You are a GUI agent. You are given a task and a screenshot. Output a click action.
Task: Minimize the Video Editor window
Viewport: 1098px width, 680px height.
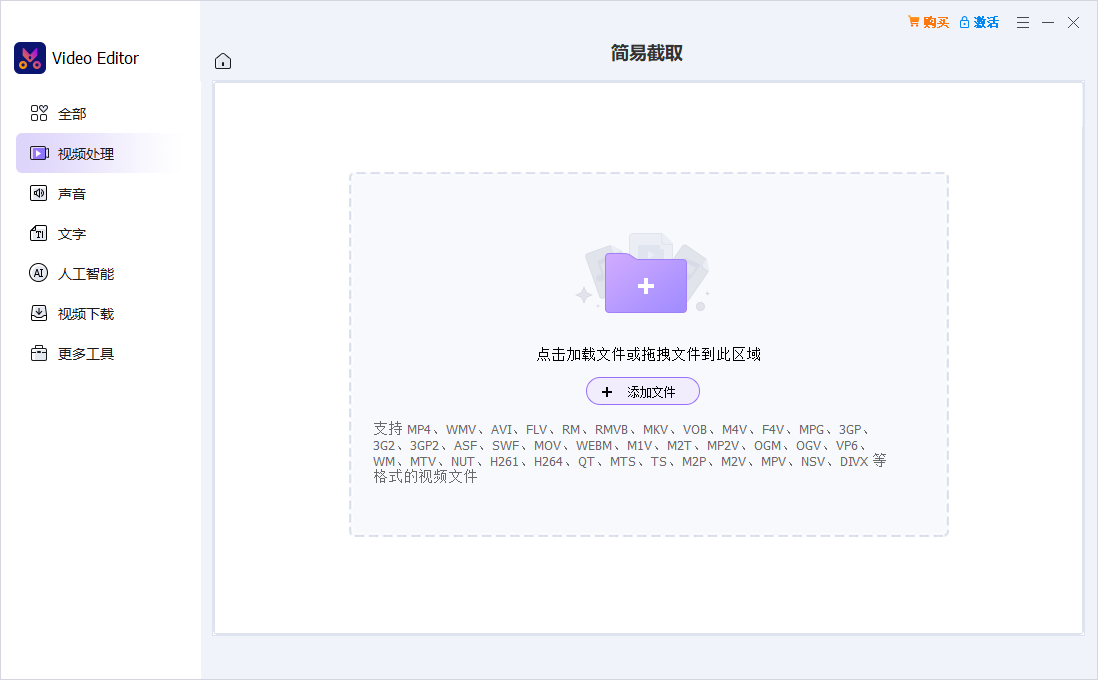[1048, 22]
